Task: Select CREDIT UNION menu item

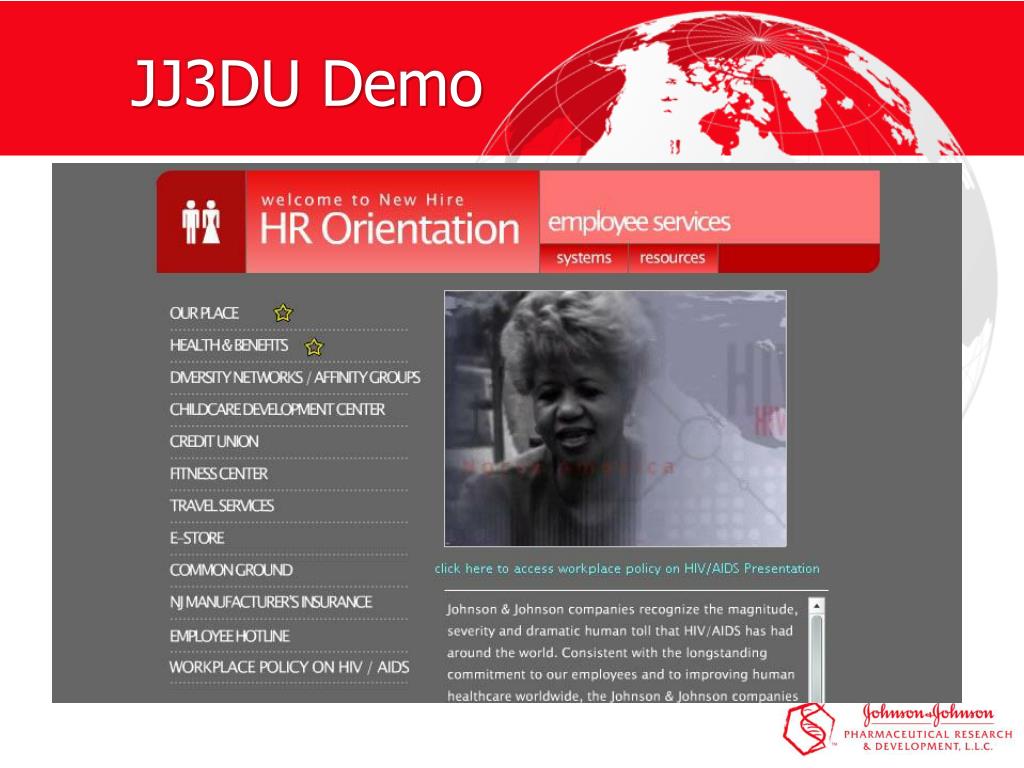Action: [214, 441]
